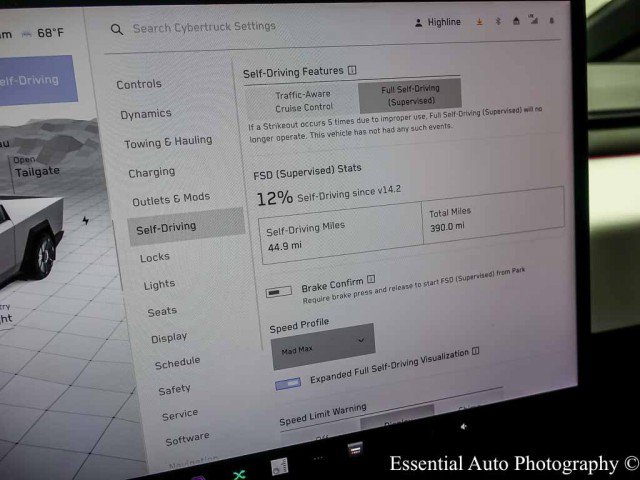Viewport: 640px width, 480px height.
Task: Open Towing & Hauling settings
Action: click(168, 142)
